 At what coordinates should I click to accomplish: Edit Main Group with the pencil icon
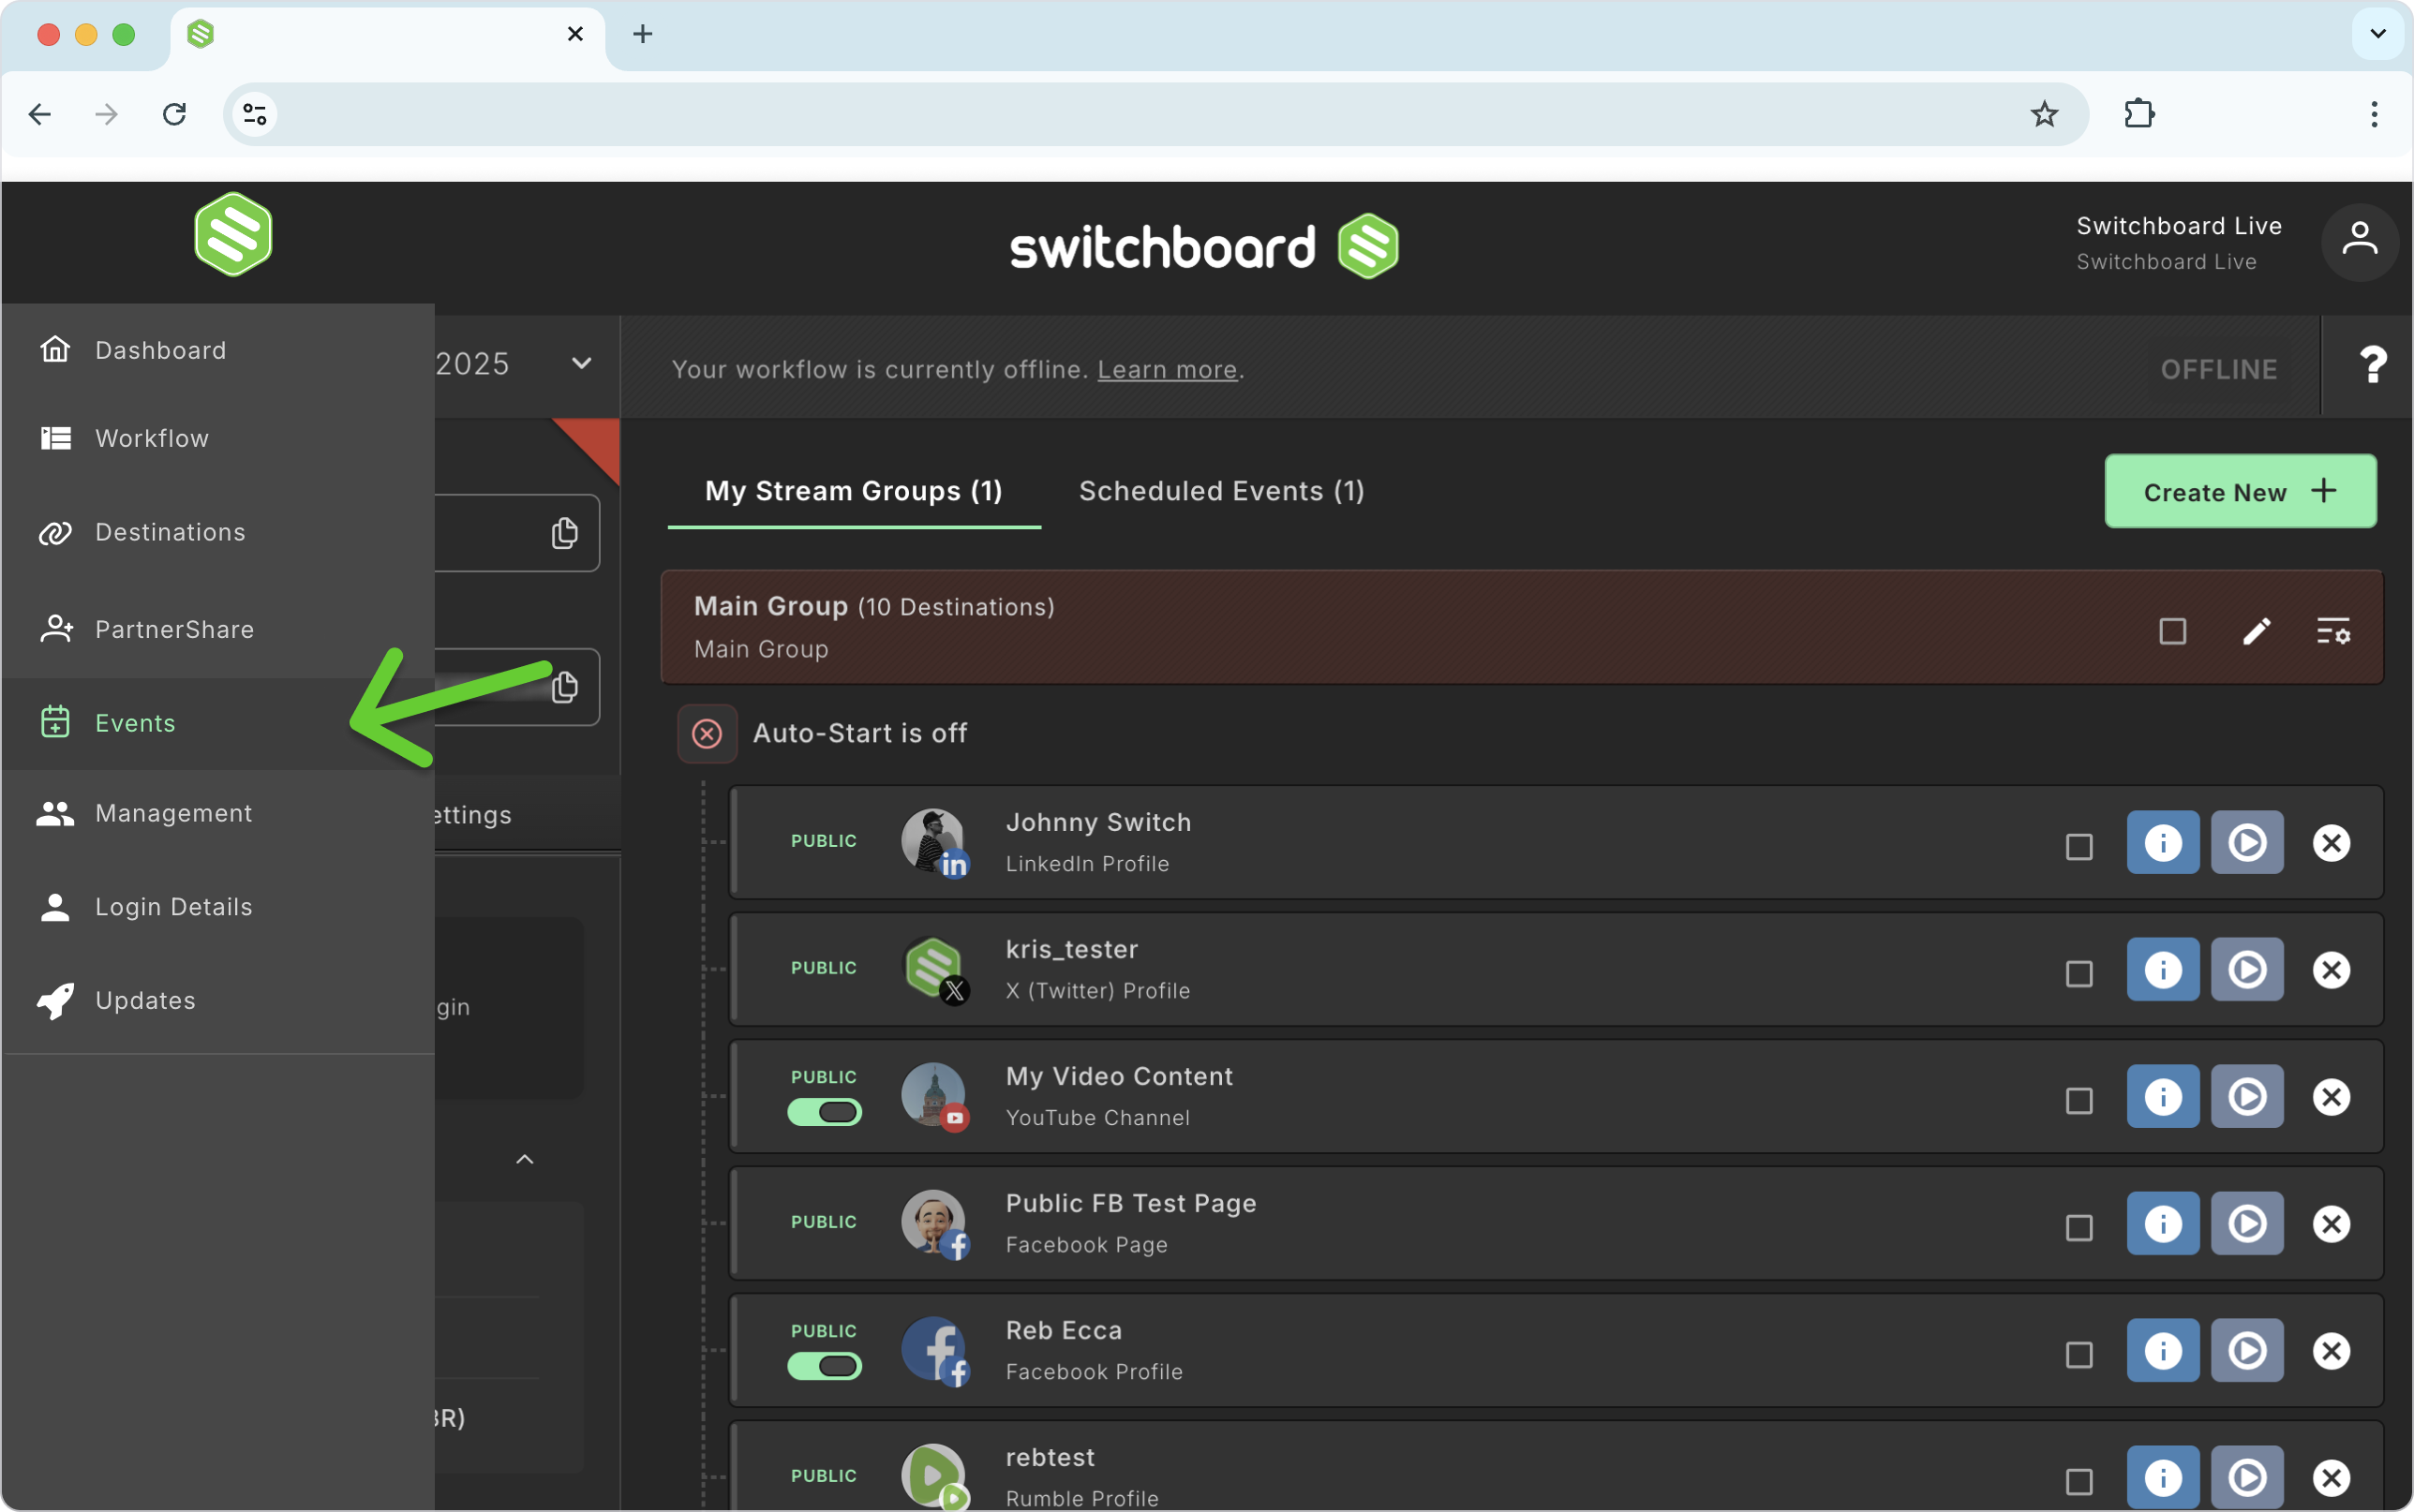pos(2256,631)
